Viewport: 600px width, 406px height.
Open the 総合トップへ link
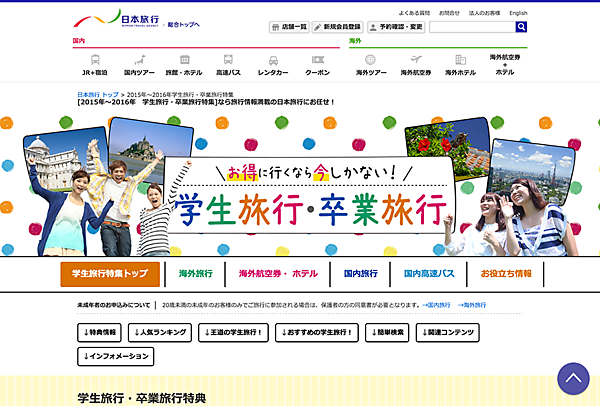coord(183,24)
